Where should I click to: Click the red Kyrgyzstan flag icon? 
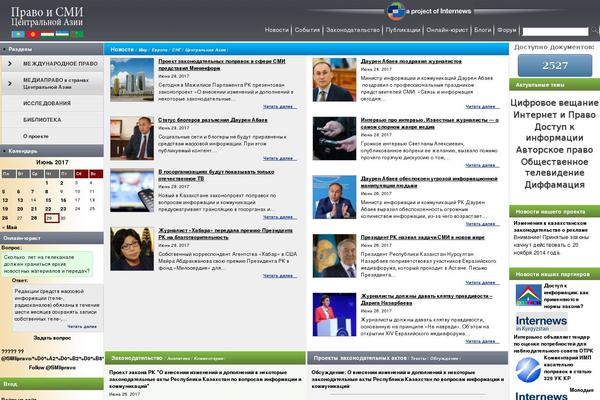33,35
